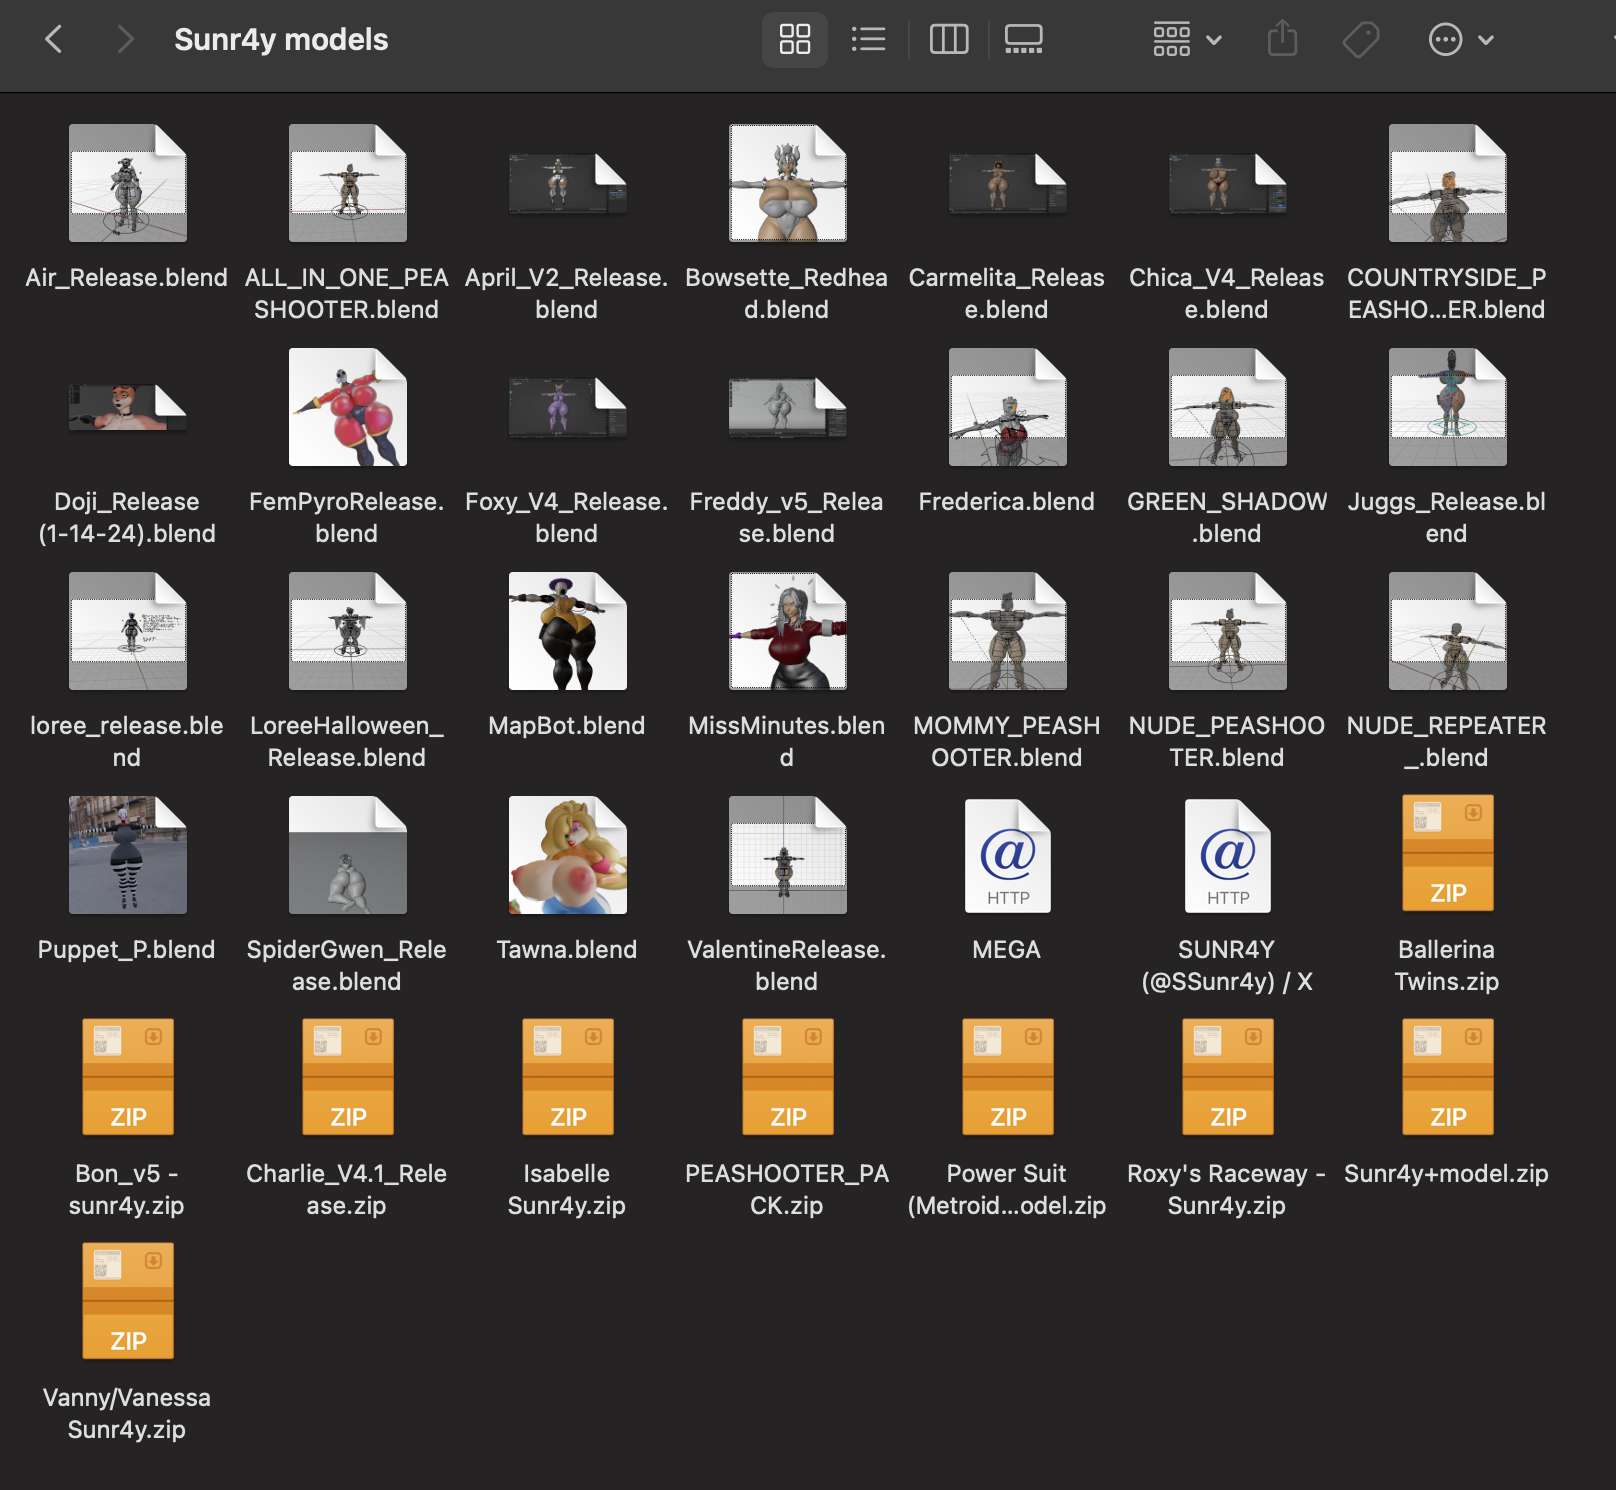The height and width of the screenshot is (1490, 1616).
Task: Select Juggs_Release.blend file icon
Action: [1448, 407]
